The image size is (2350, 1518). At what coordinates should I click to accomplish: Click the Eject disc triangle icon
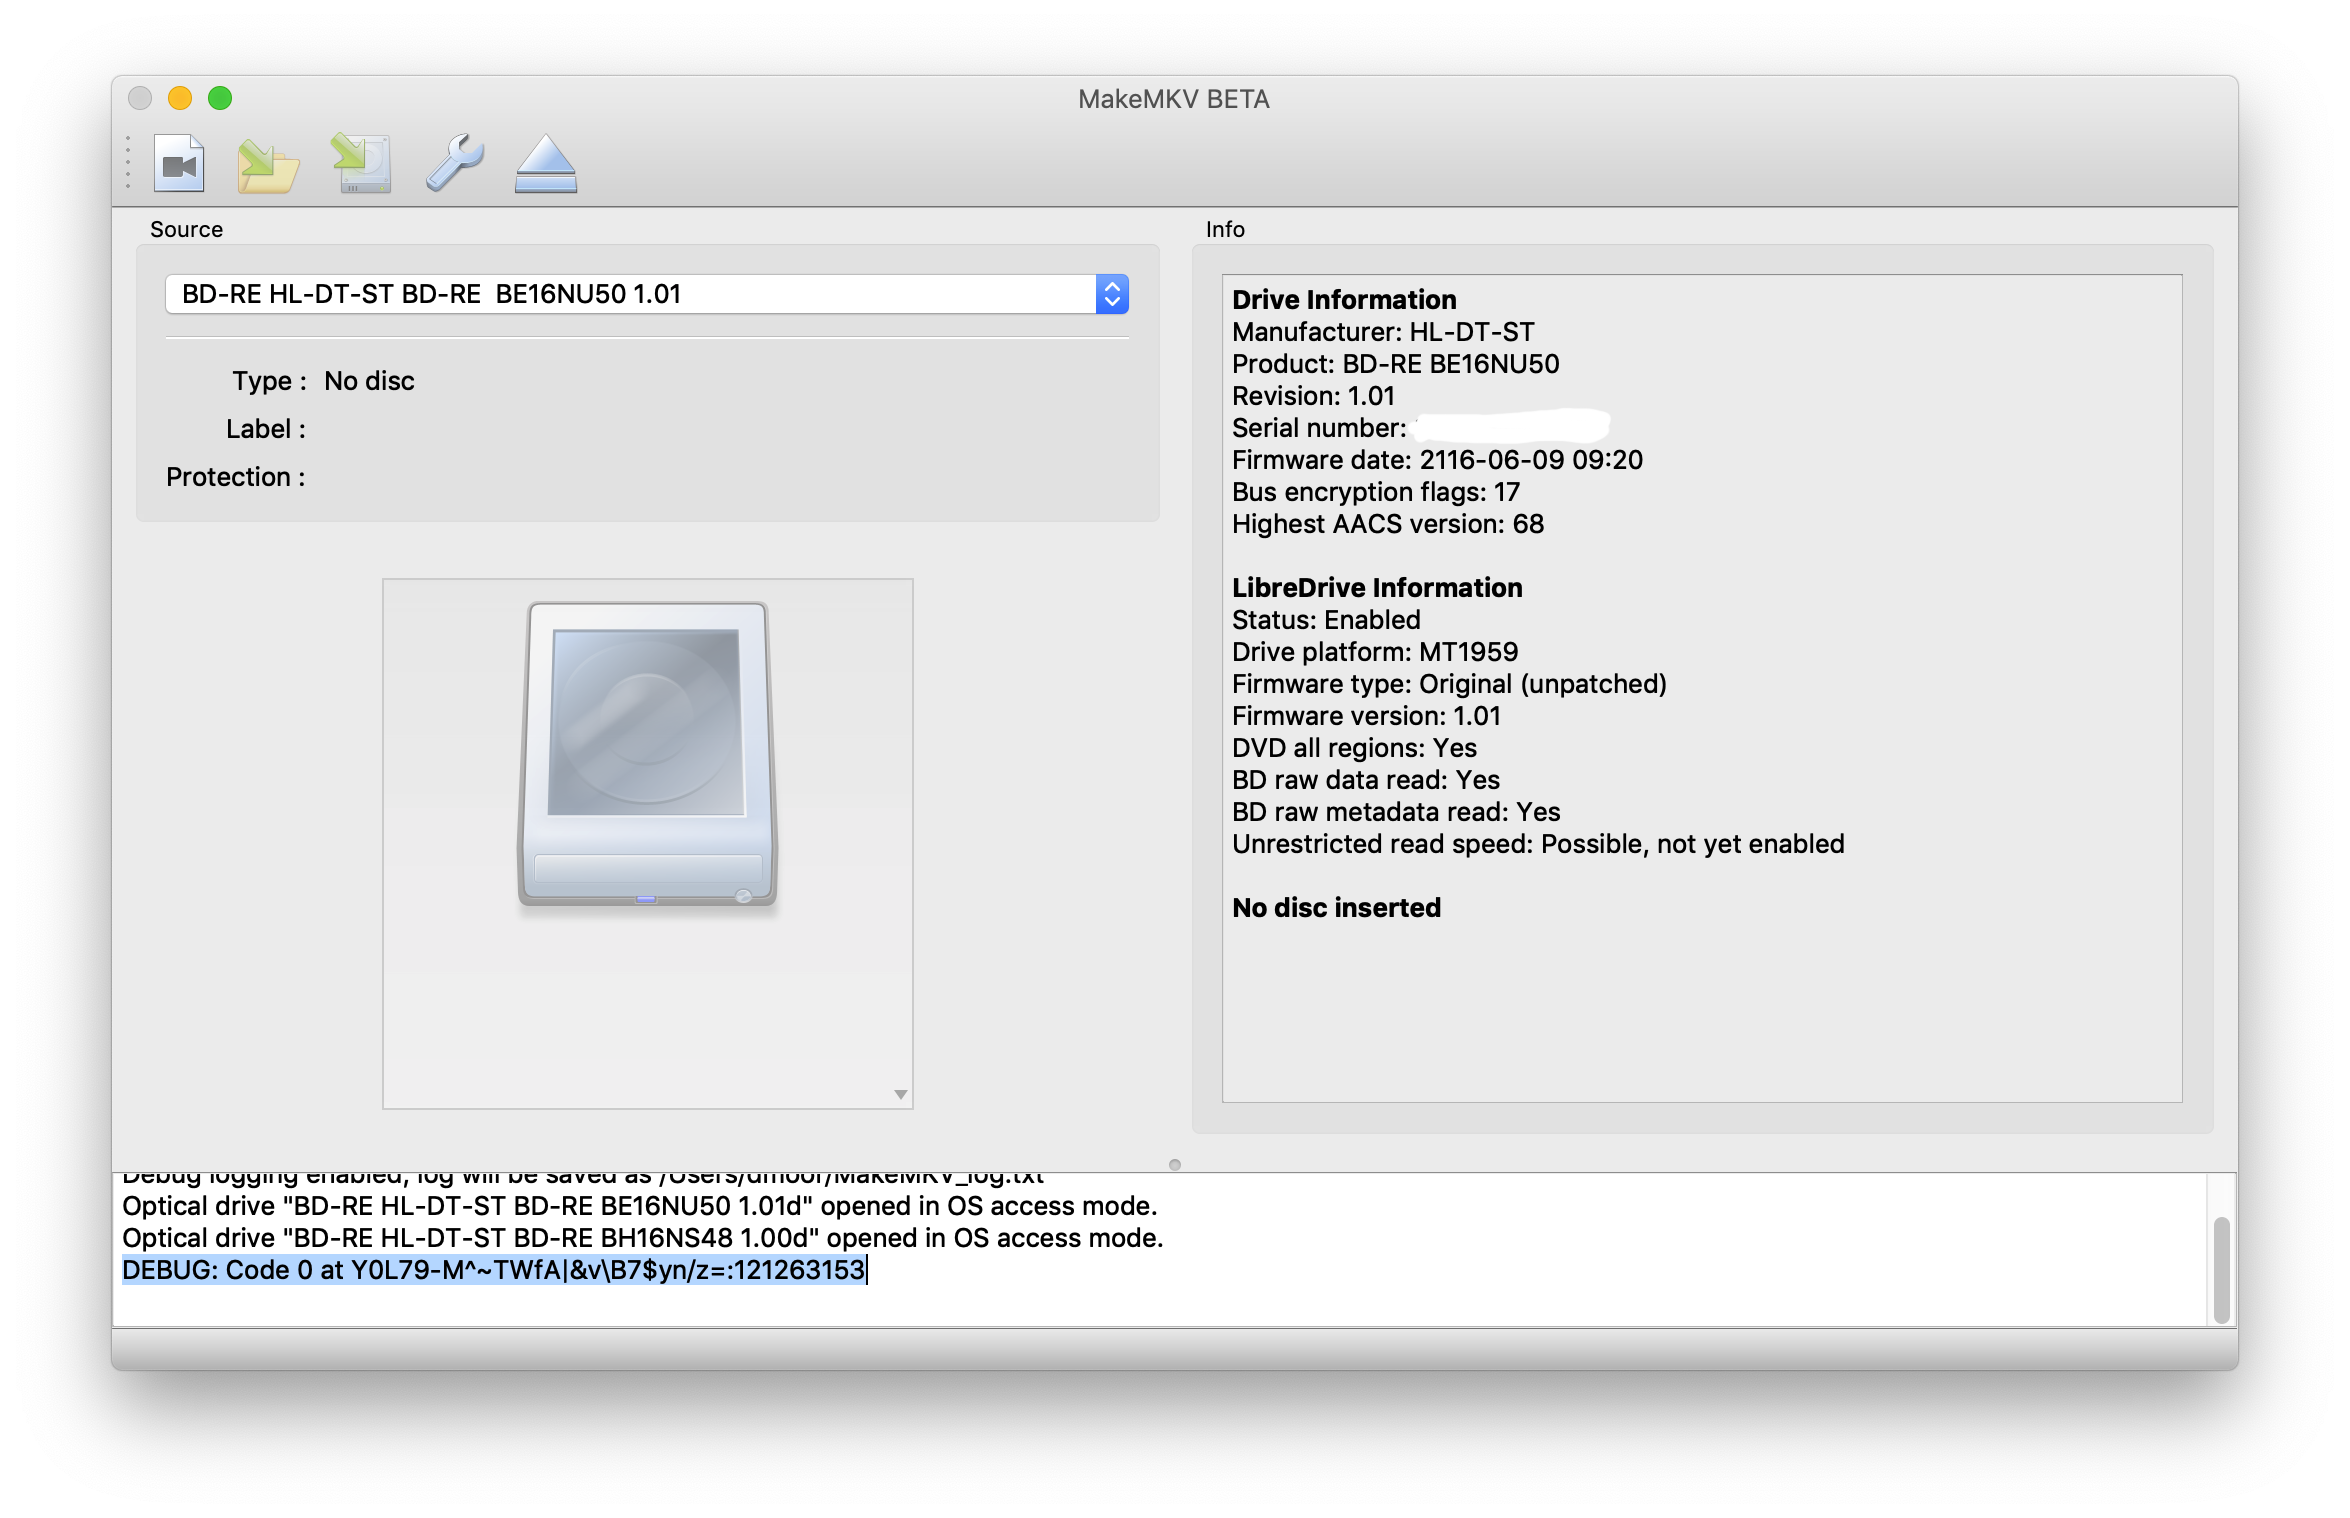click(x=546, y=163)
